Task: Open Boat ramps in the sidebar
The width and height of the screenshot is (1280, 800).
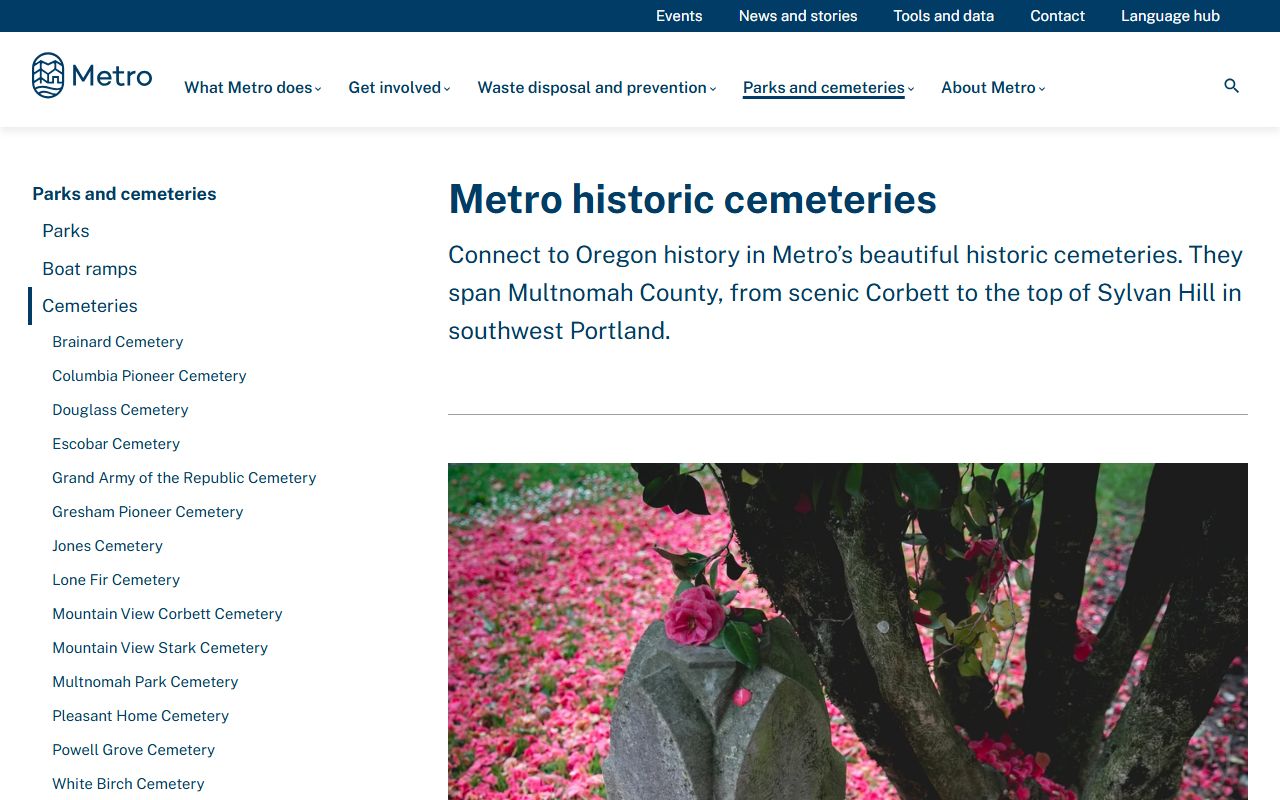Action: pos(89,269)
